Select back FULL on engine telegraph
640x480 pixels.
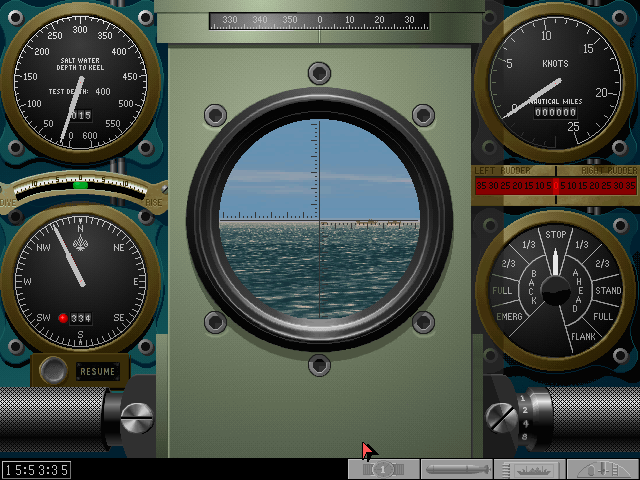[501, 291]
